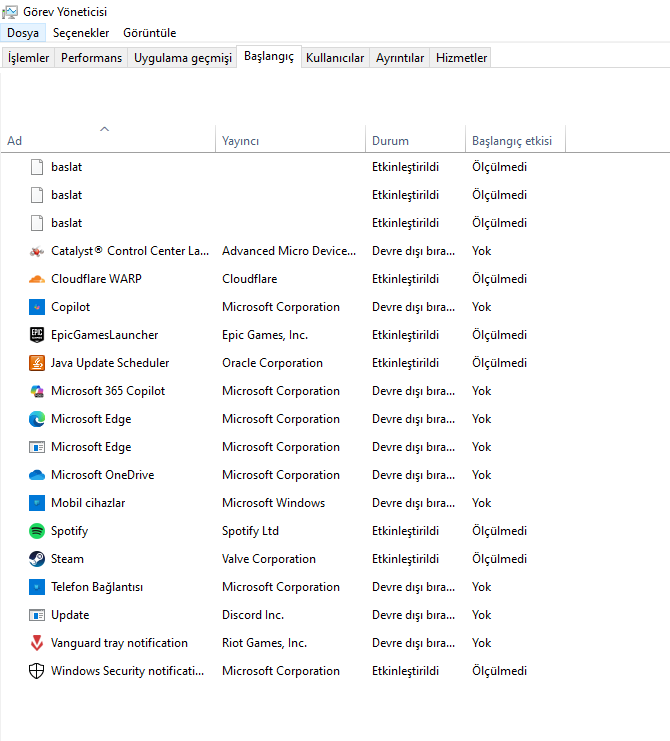Toggle the sort arrow above Ad
This screenshot has width=670, height=741.
104,129
